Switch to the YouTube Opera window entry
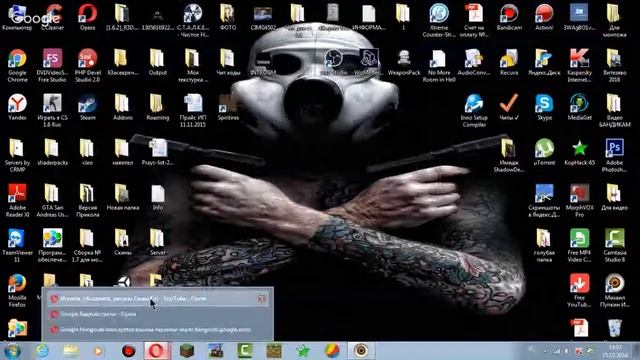This screenshot has height=360, width=640. coord(158,299)
